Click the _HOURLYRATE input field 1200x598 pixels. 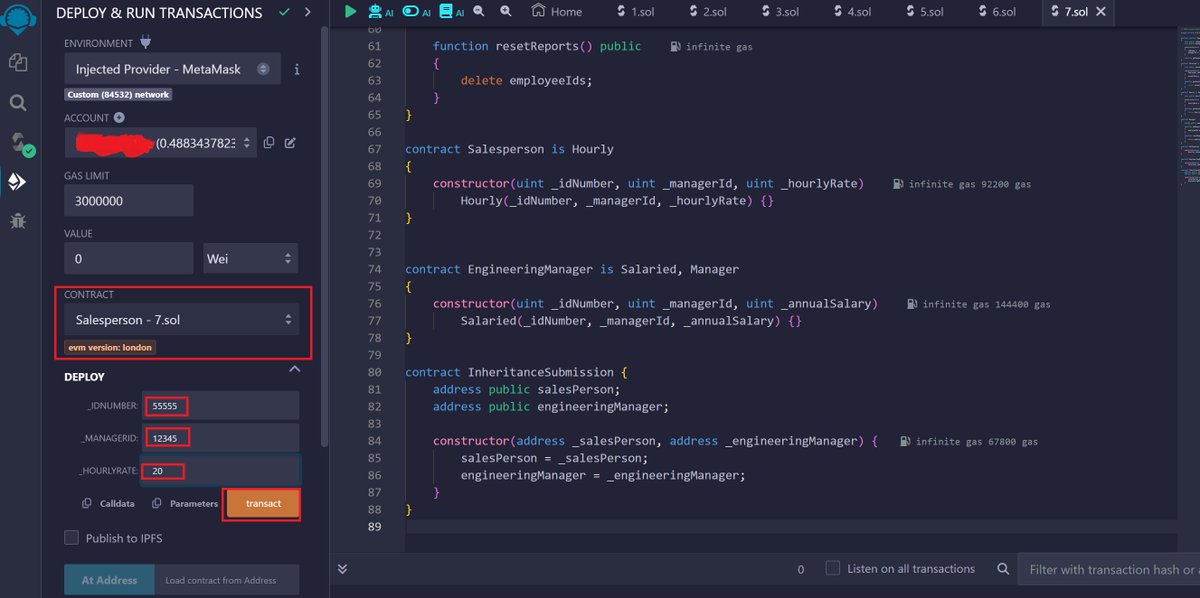(x=221, y=470)
